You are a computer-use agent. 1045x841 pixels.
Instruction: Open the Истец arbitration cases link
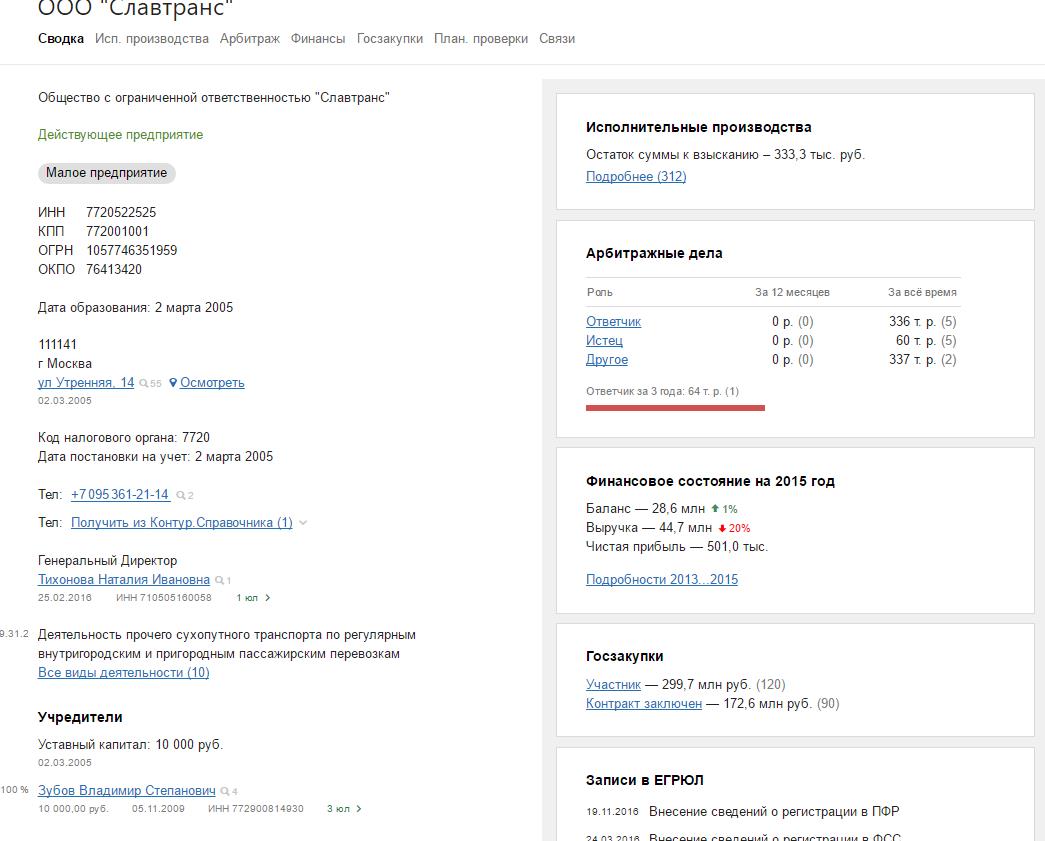(x=604, y=341)
